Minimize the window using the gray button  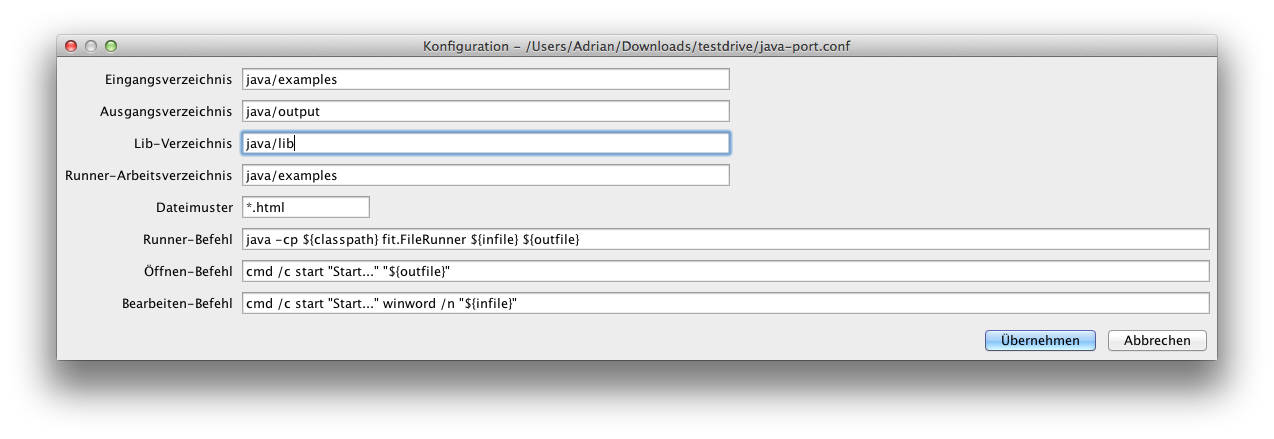[91, 46]
